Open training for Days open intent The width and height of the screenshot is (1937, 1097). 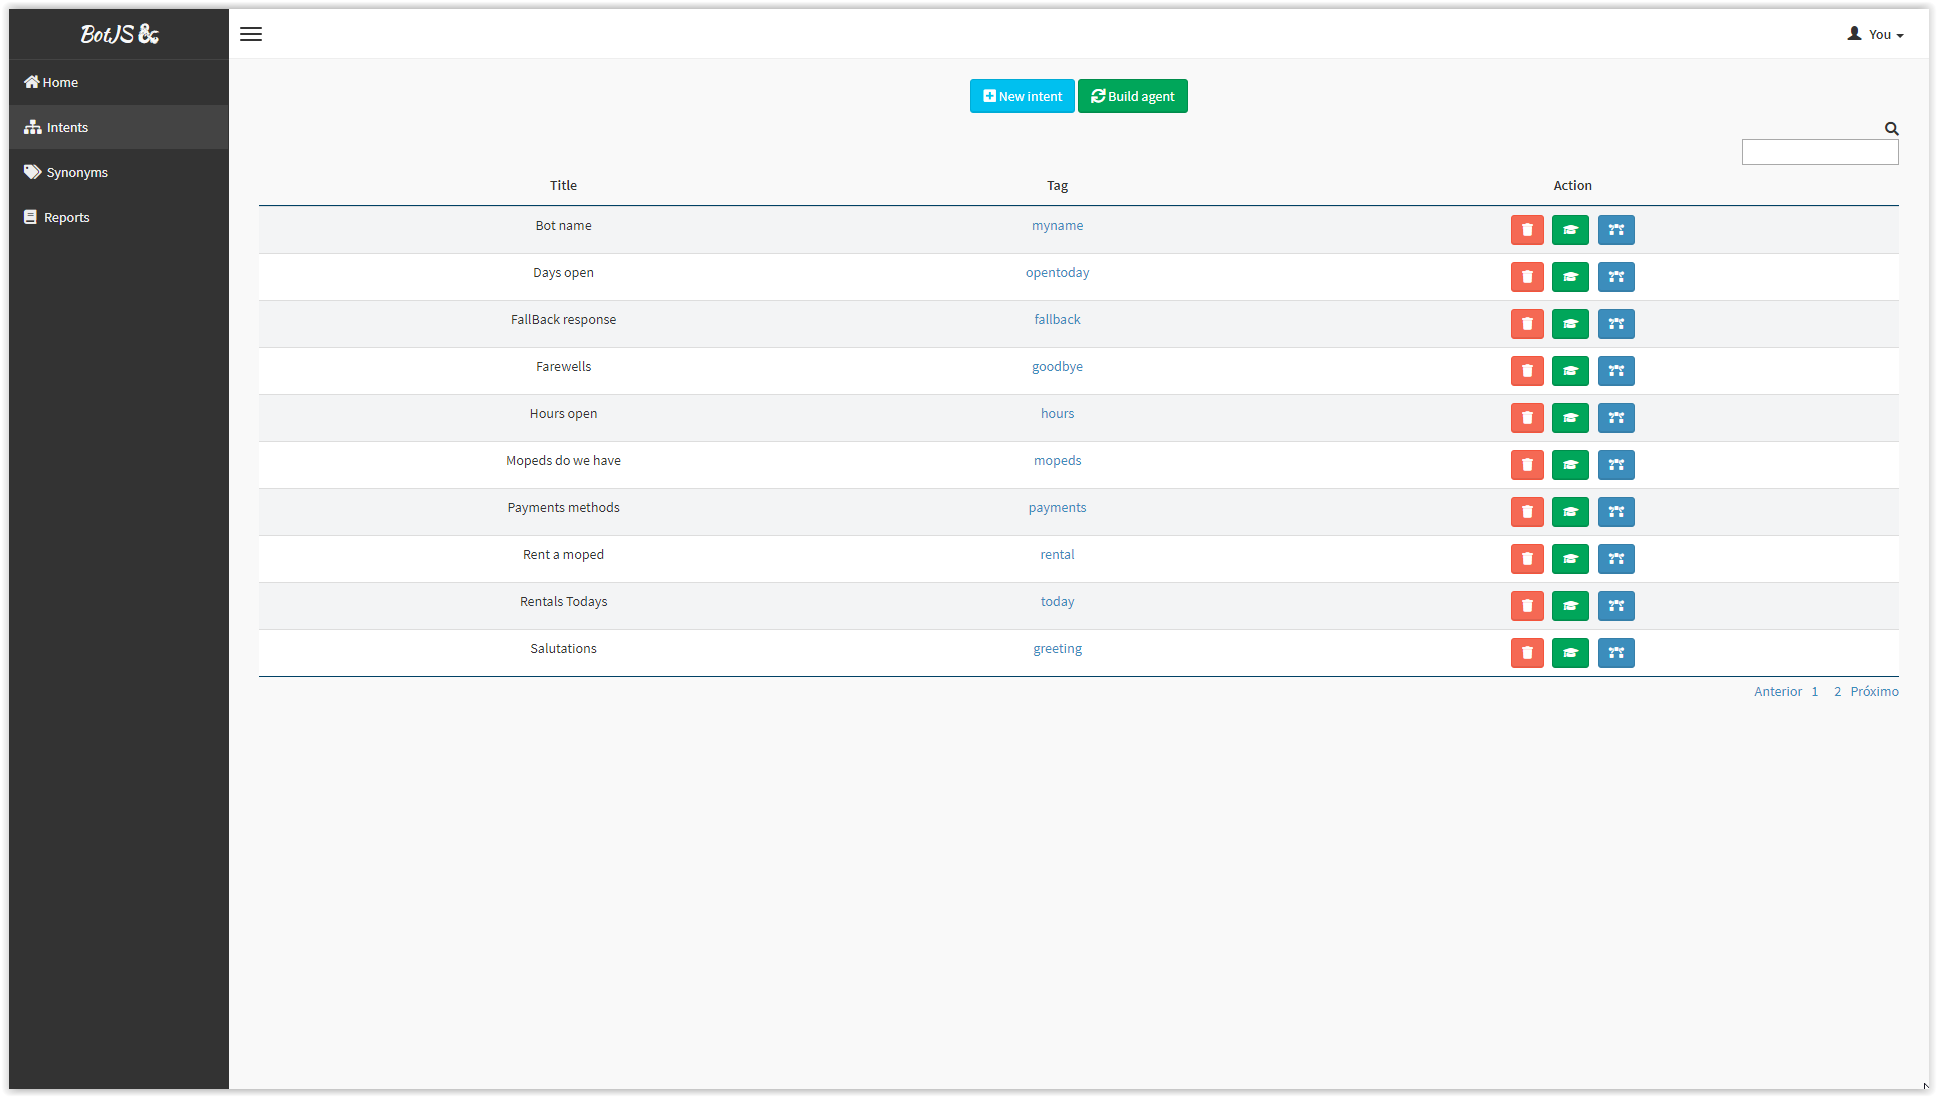(1570, 277)
